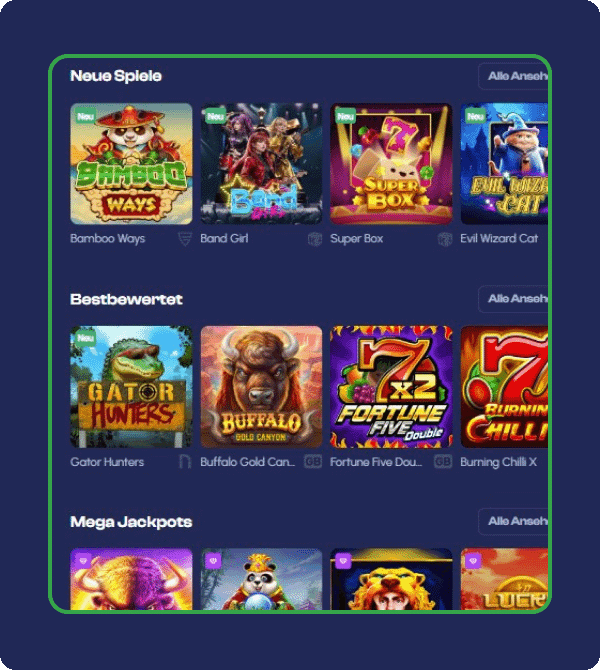Open Alle Ansehen for Mega Jackpots
The width and height of the screenshot is (600, 670).
[513, 521]
